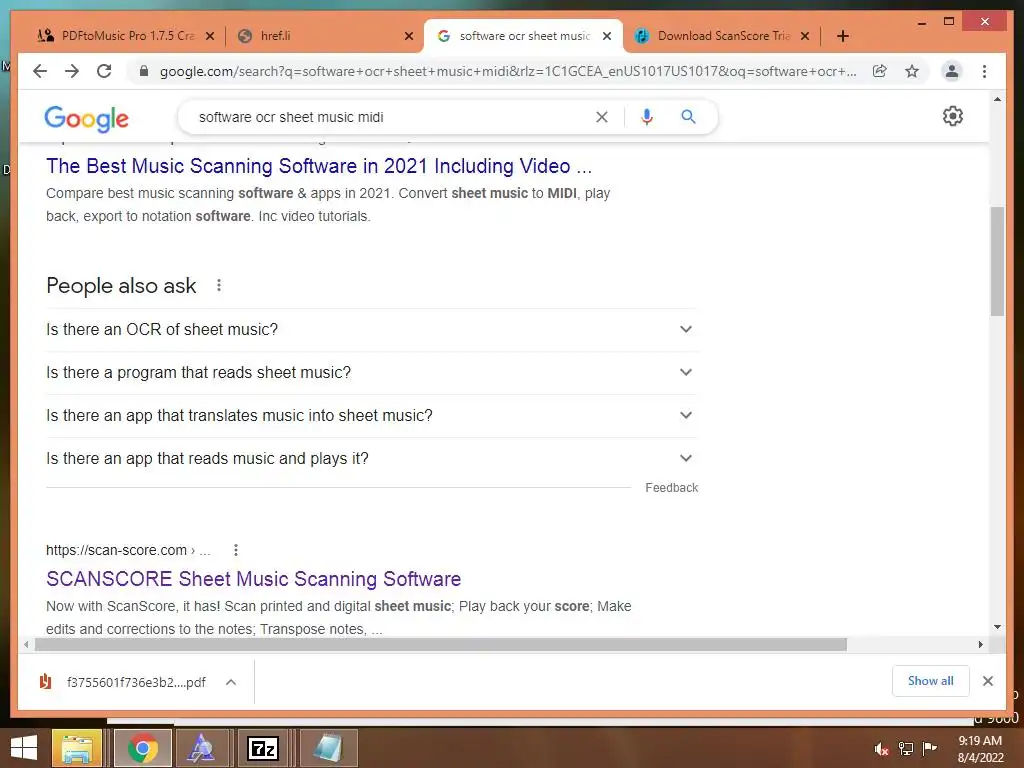Open the taskbar clock showing 9:19 AM

(980, 749)
